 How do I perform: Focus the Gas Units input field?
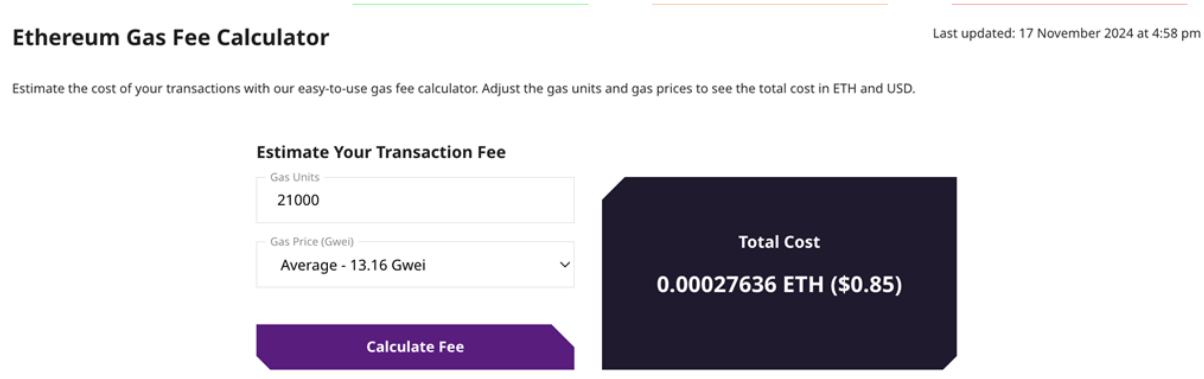[415, 200]
